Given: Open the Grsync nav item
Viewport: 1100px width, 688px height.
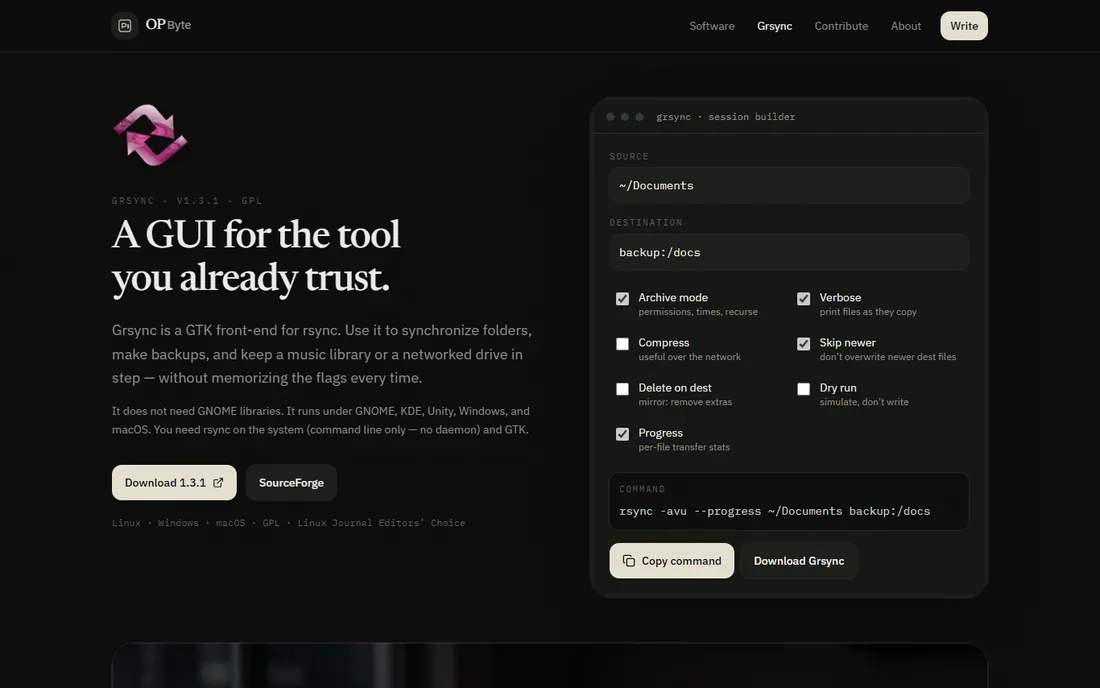Looking at the screenshot, I should [x=774, y=26].
